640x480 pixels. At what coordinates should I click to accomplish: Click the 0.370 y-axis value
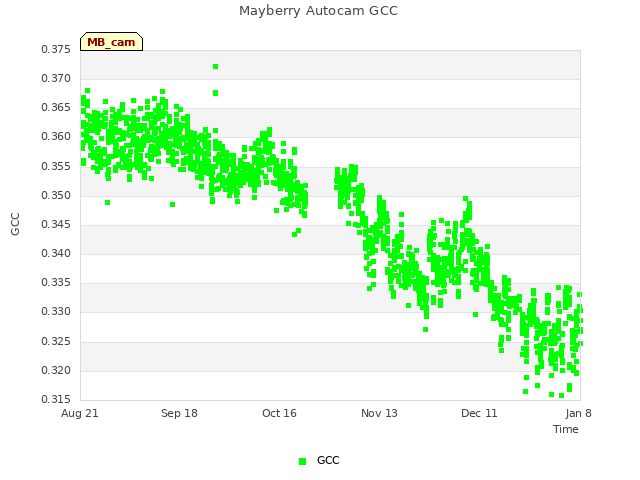click(56, 78)
